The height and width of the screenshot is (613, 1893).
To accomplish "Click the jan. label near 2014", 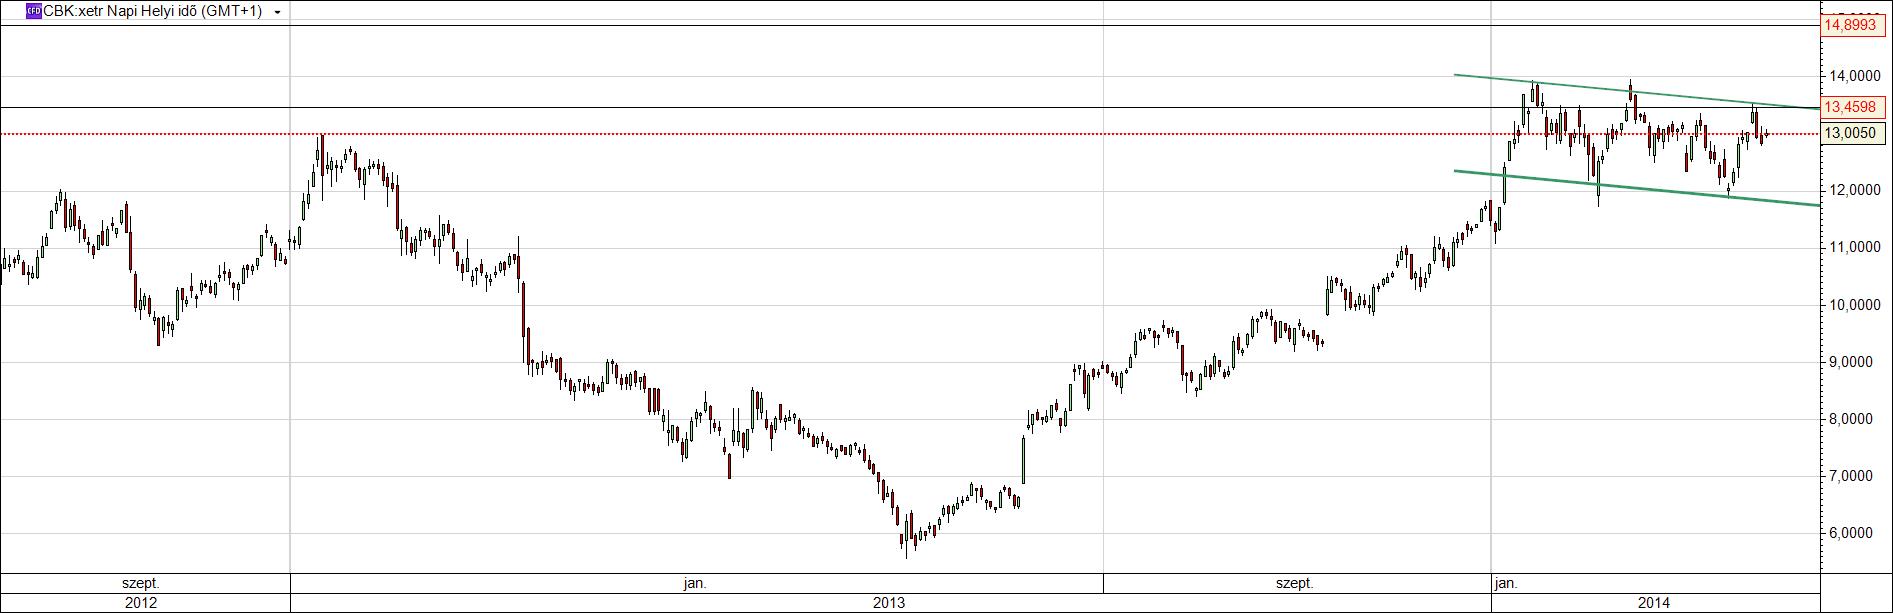I will (1505, 582).
